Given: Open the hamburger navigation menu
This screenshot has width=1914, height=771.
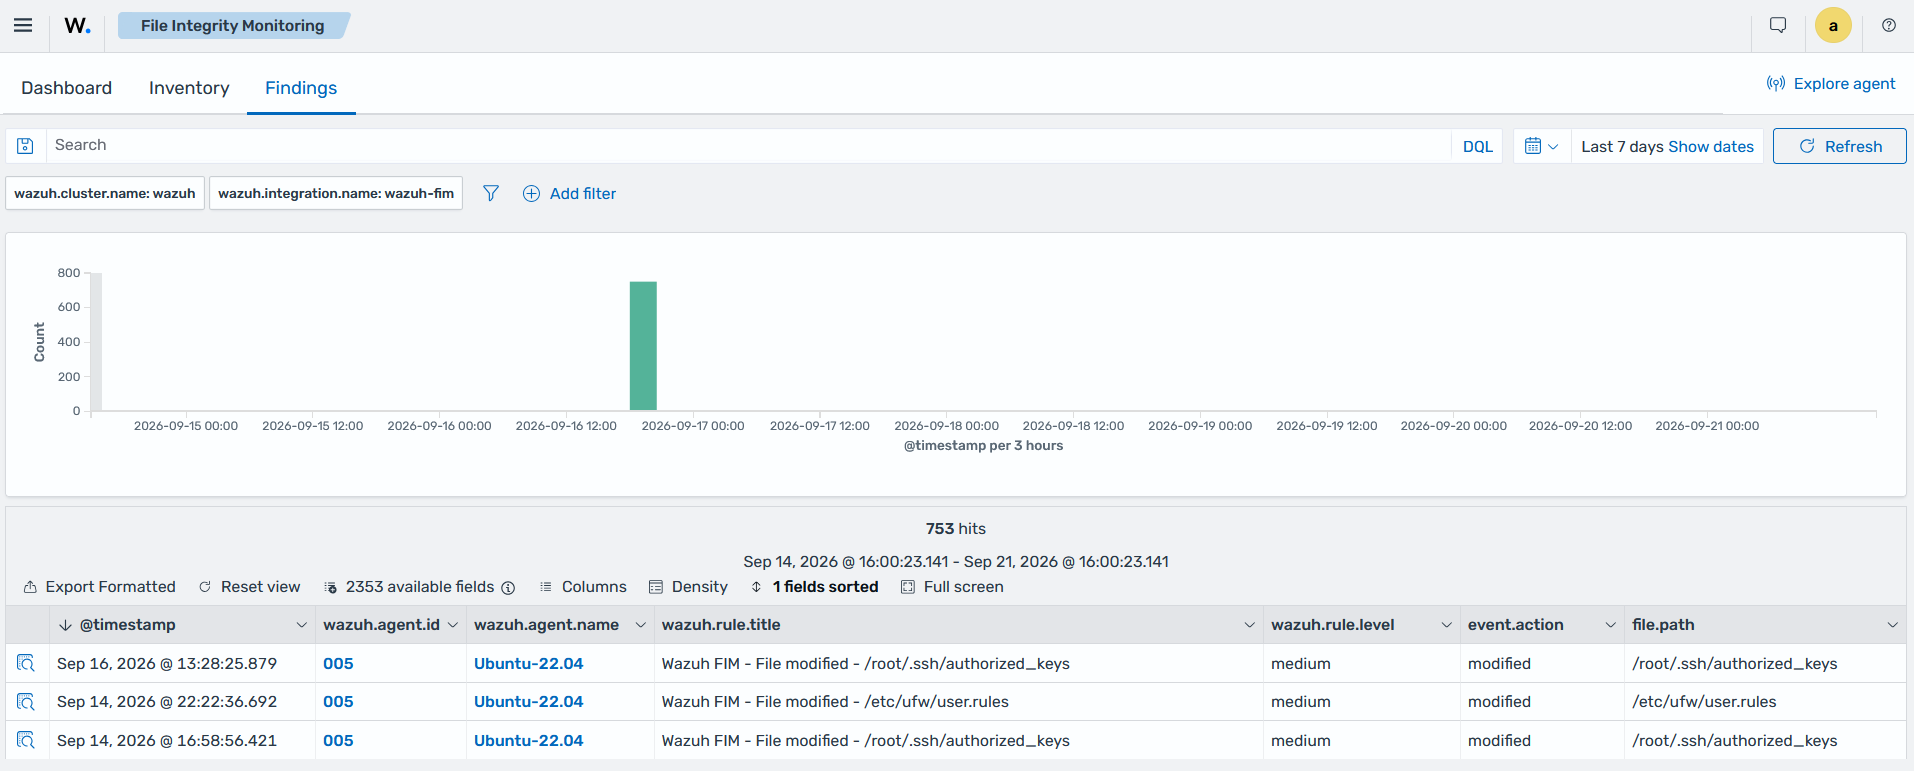Looking at the screenshot, I should 23,26.
